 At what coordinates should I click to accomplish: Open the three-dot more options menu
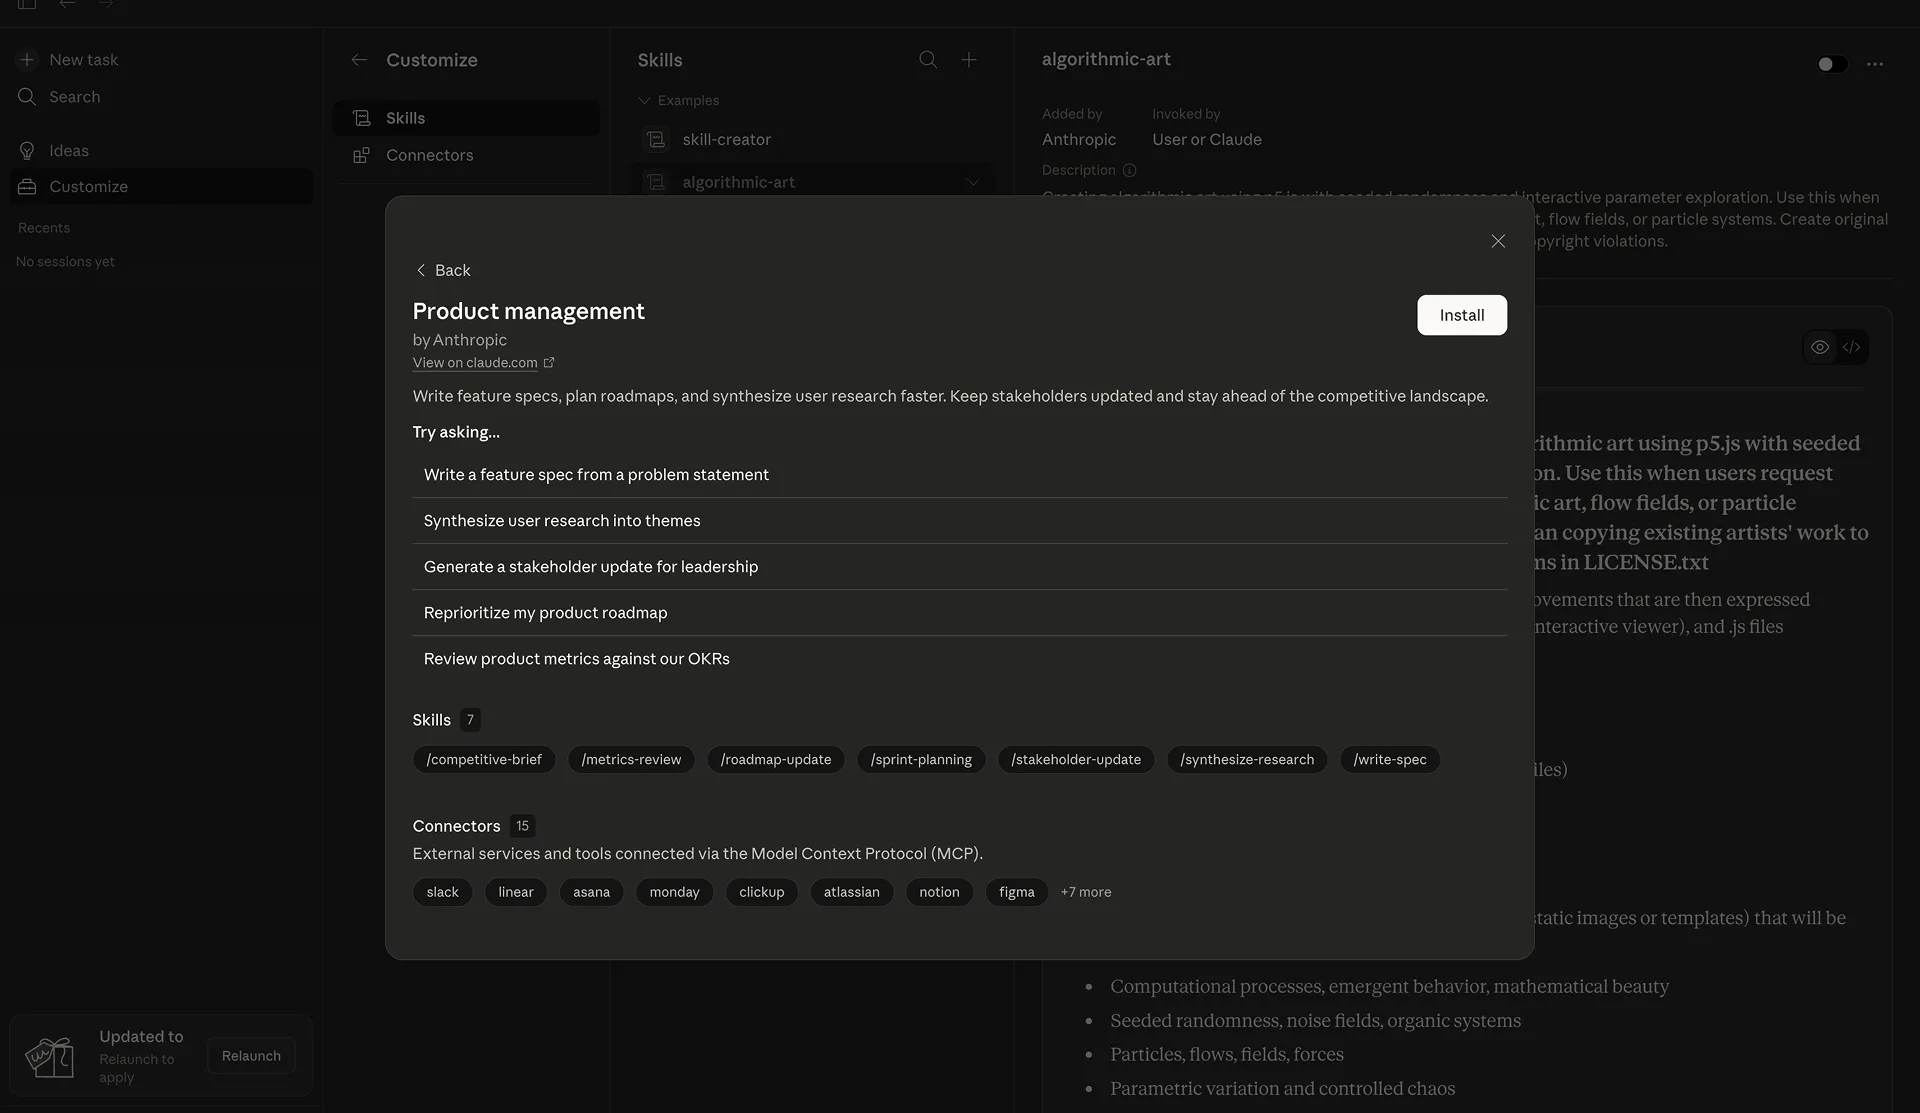(x=1875, y=64)
